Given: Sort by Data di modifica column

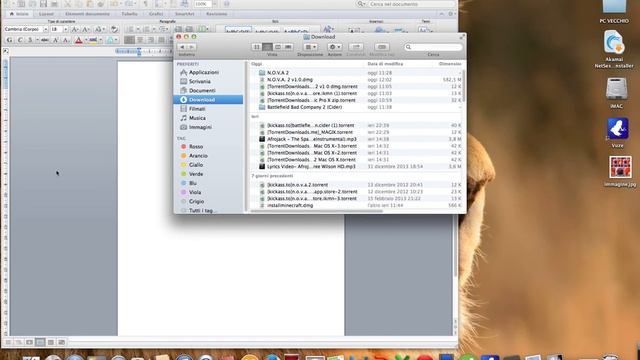Looking at the screenshot, I should (x=385, y=64).
